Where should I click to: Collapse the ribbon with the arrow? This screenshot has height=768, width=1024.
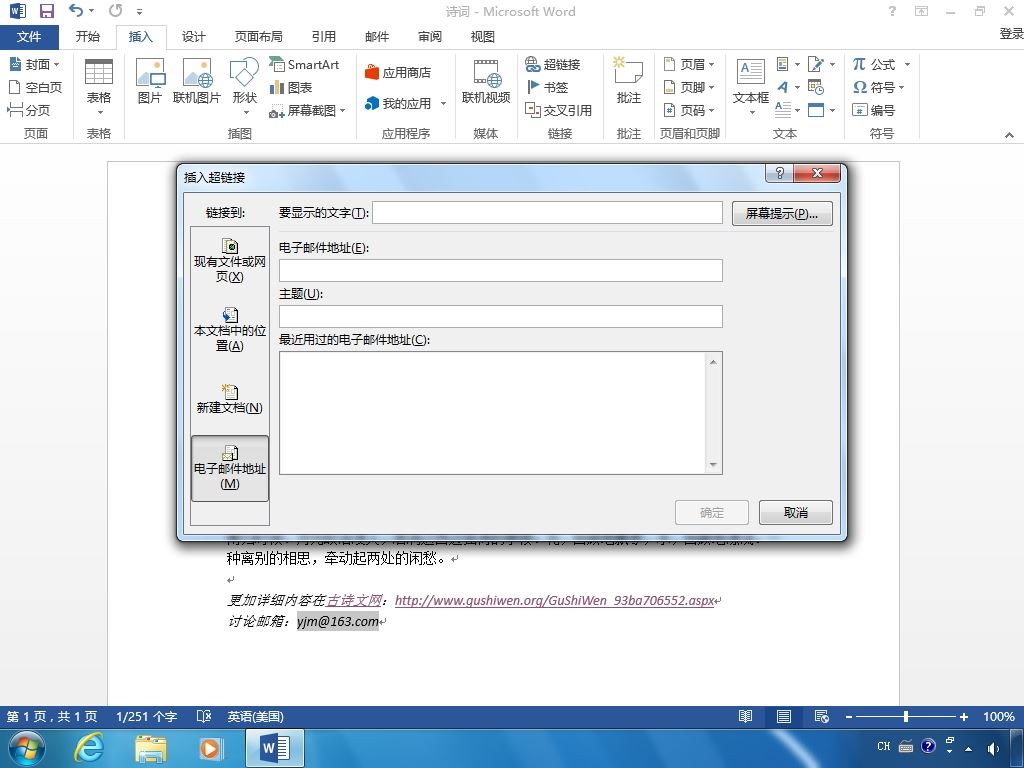pos(1009,135)
